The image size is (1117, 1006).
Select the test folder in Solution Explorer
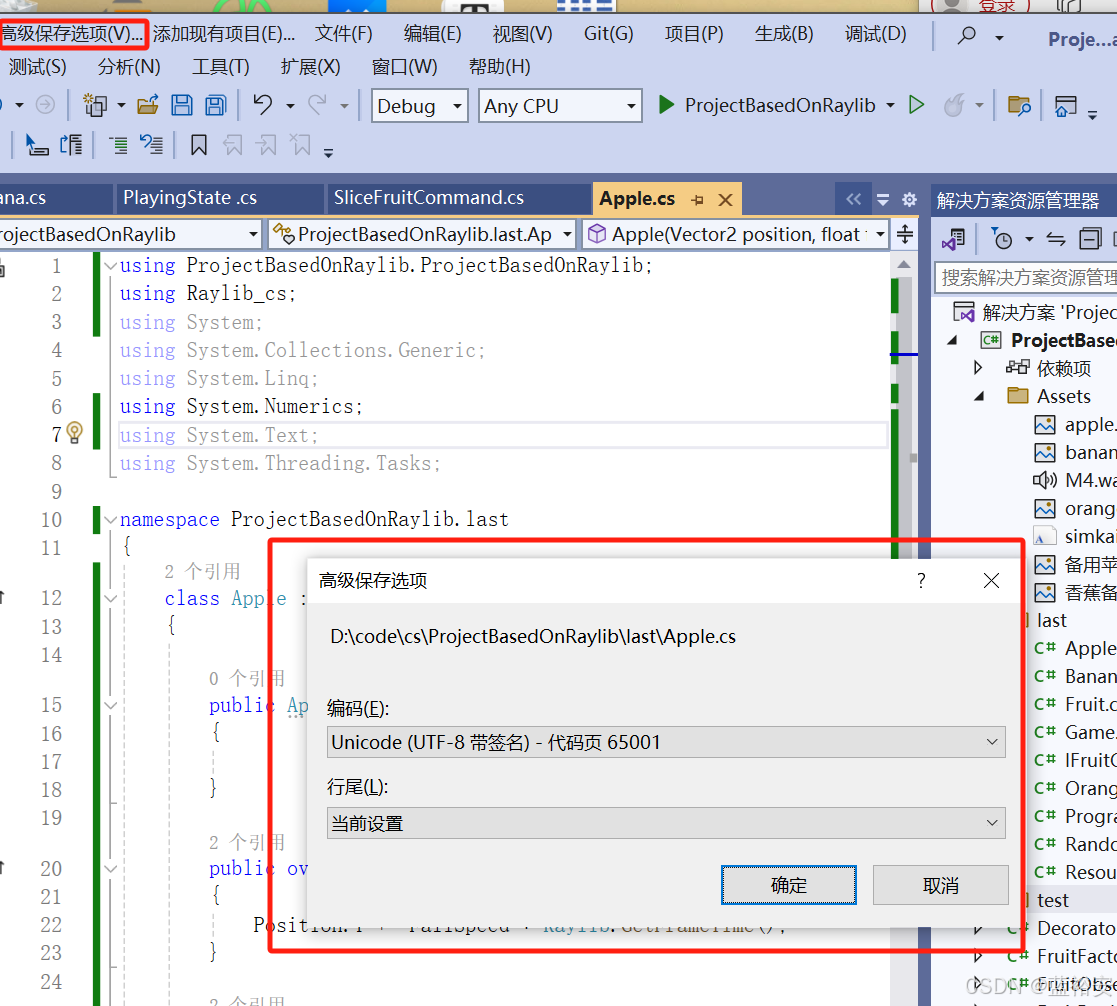click(x=1053, y=900)
